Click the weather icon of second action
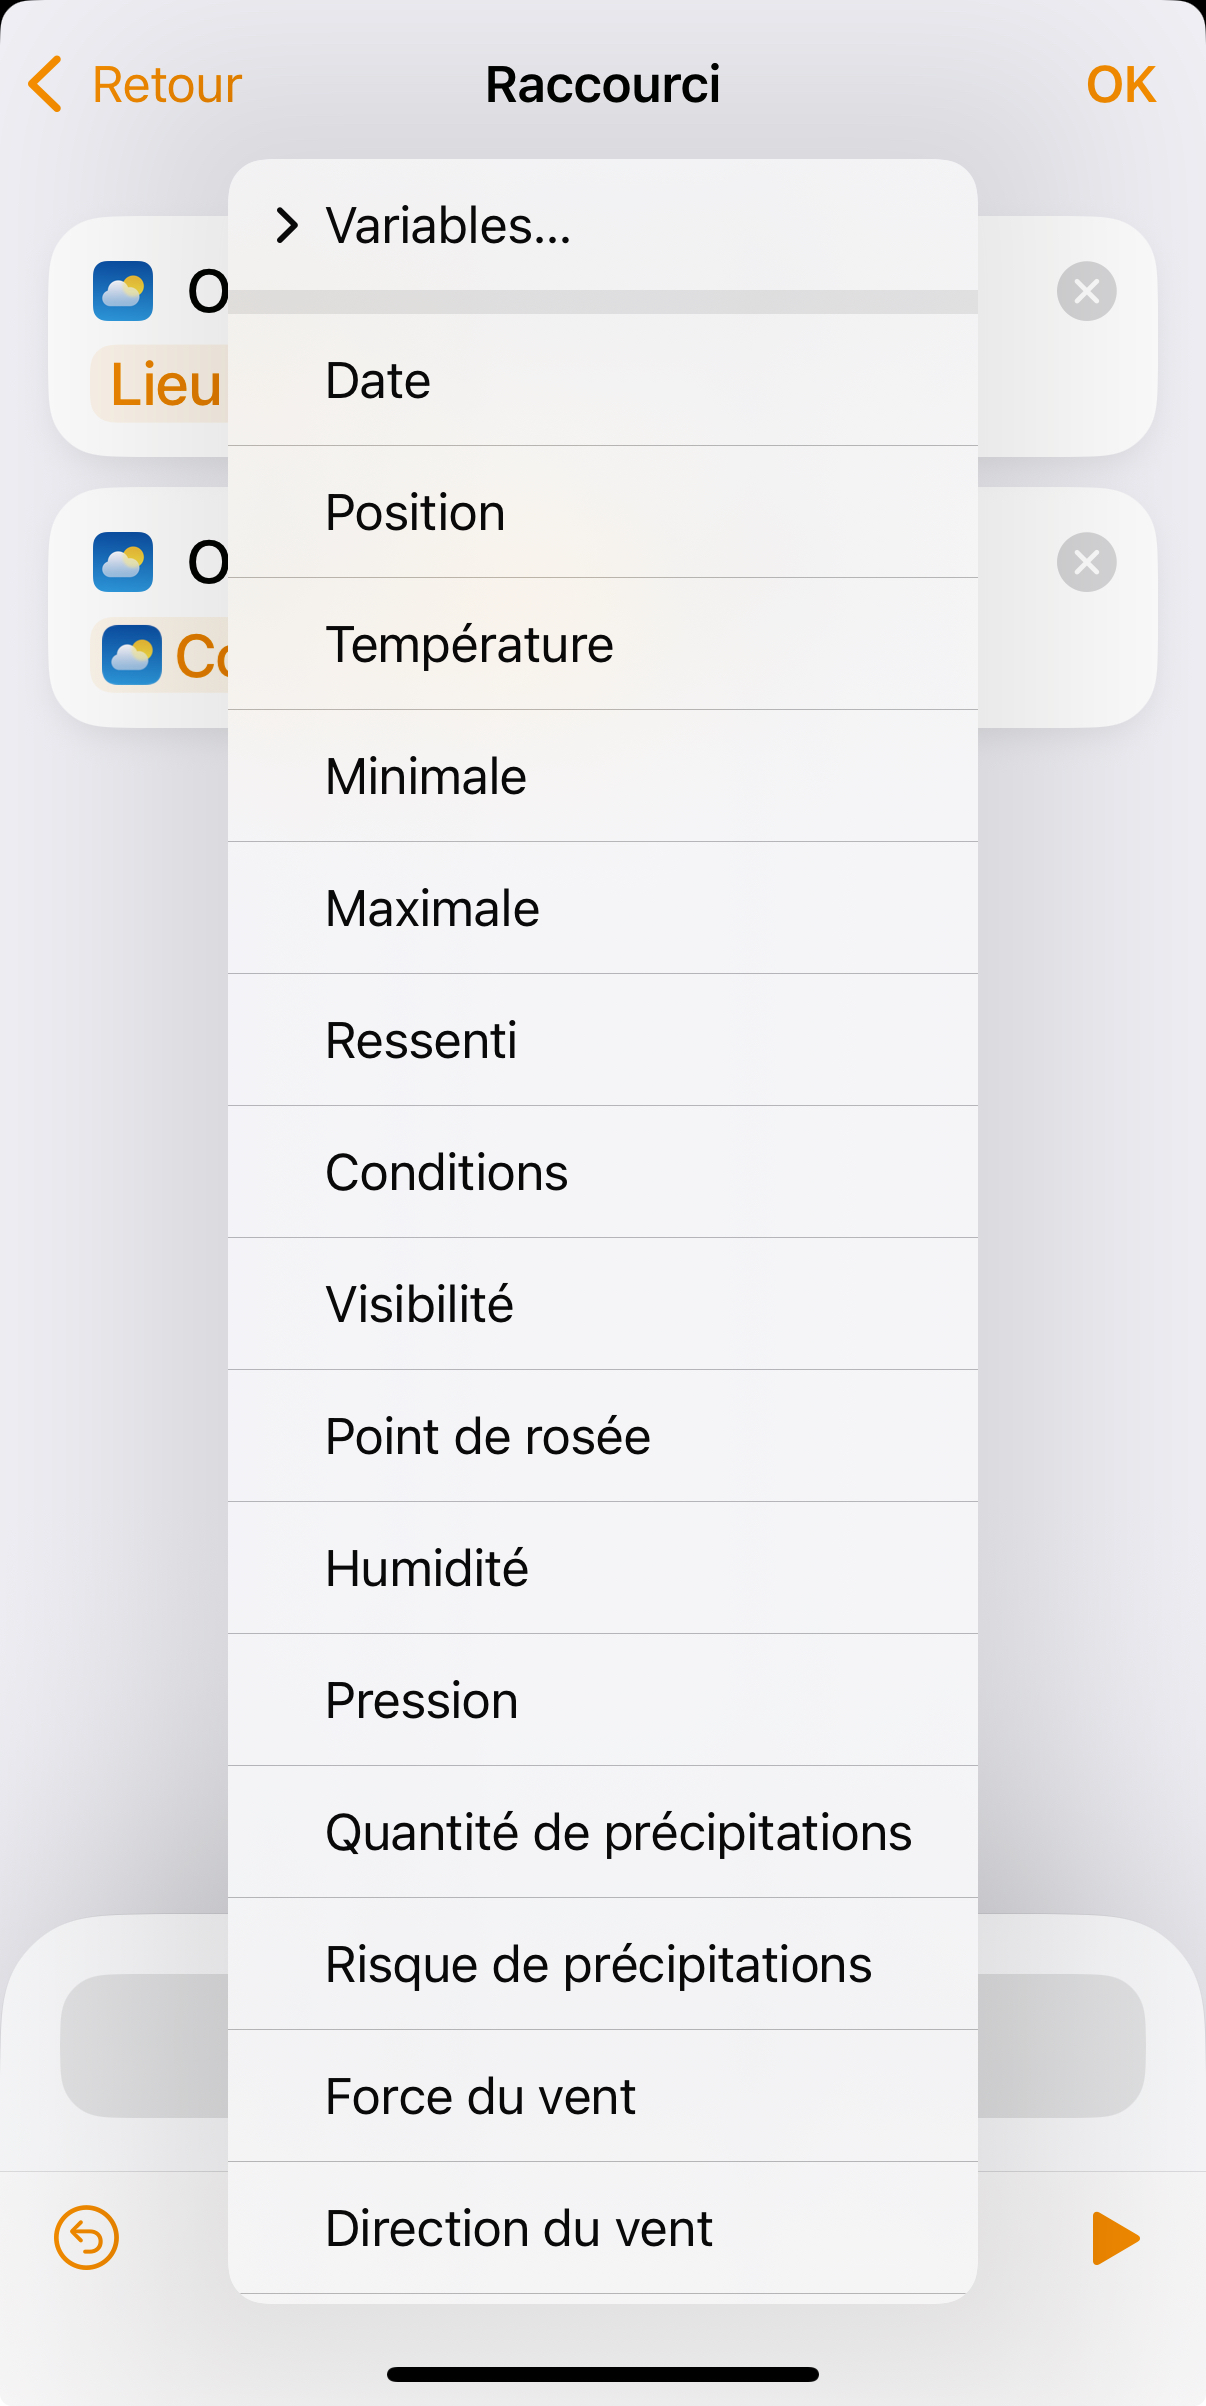Image resolution: width=1206 pixels, height=2406 pixels. pyautogui.click(x=123, y=562)
